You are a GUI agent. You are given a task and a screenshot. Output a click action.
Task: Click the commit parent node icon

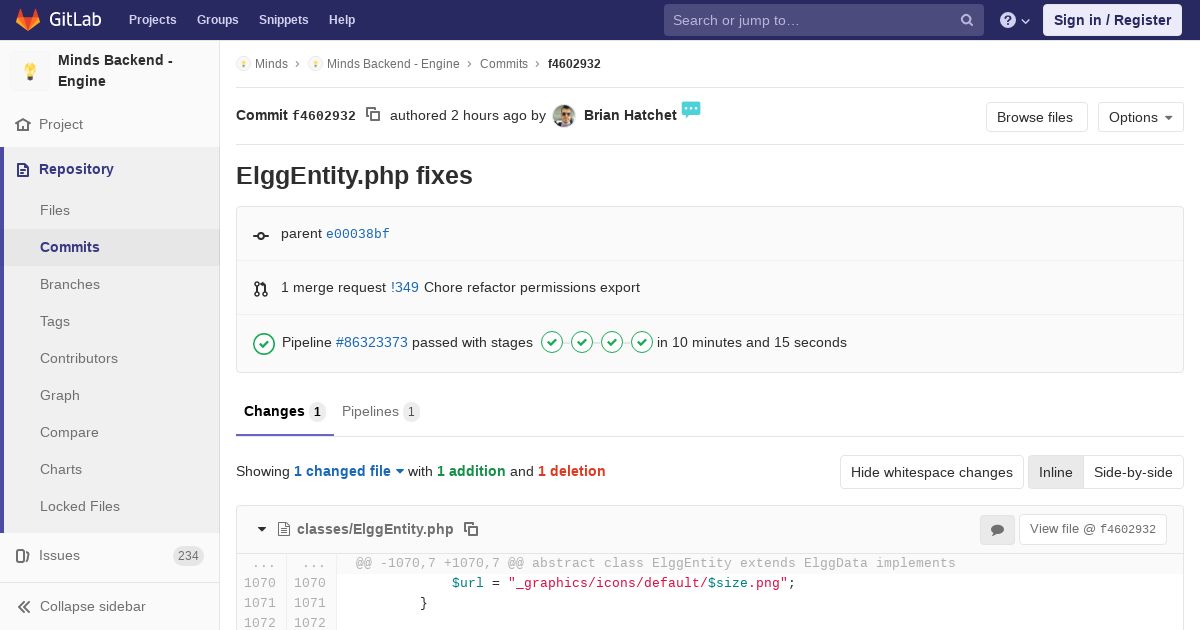261,235
